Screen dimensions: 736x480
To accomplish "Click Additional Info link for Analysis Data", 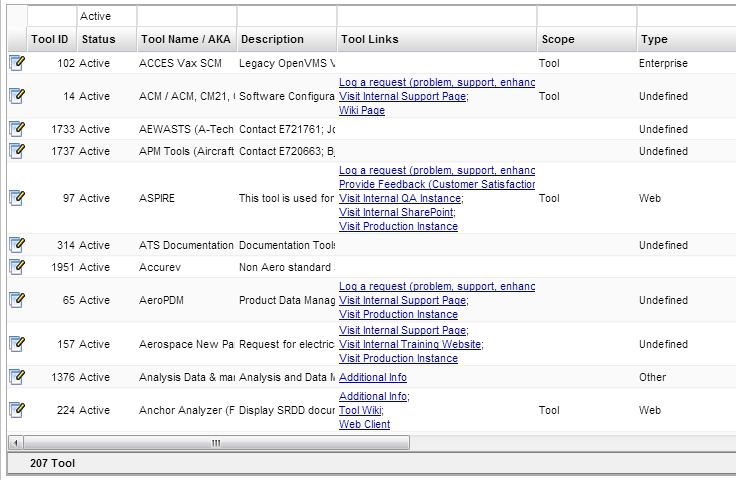I will tap(373, 377).
